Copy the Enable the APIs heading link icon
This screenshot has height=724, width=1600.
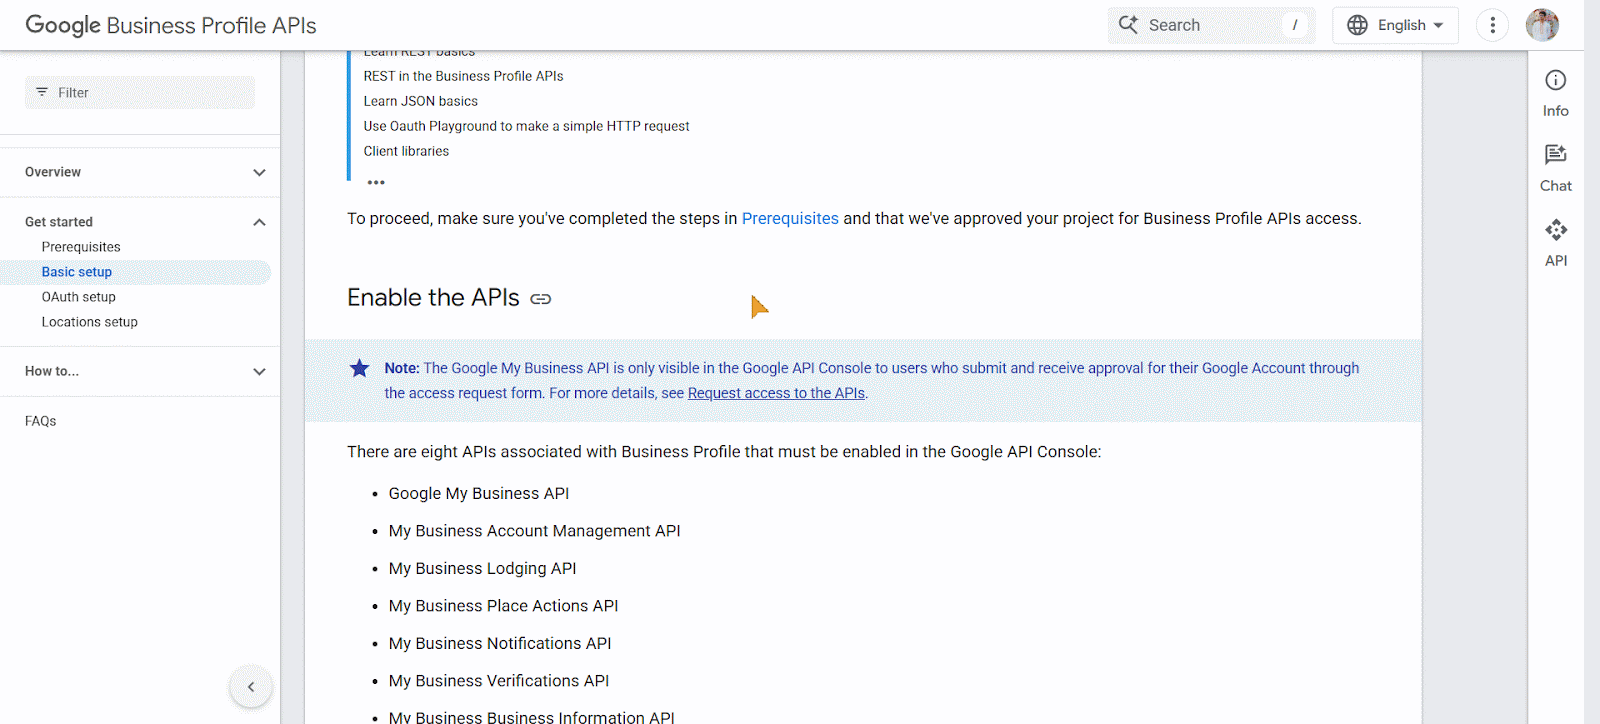coord(541,299)
